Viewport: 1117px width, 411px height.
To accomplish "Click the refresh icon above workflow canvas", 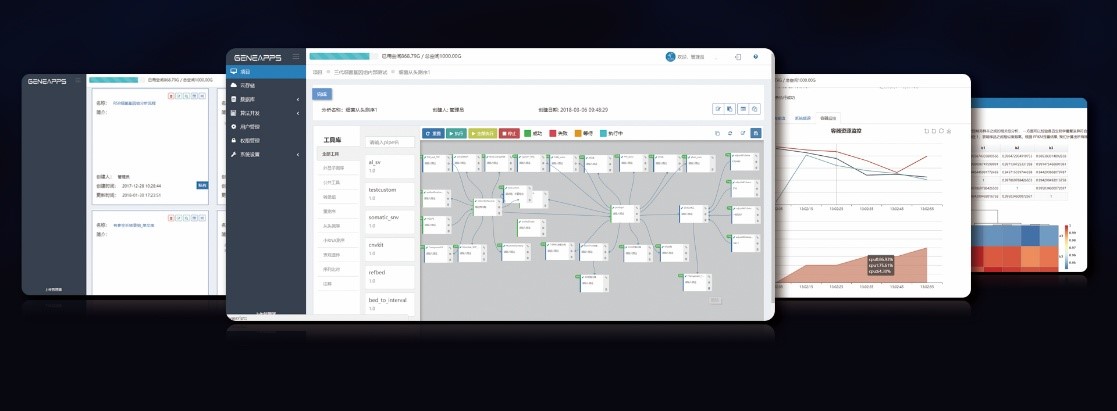I will pyautogui.click(x=729, y=132).
